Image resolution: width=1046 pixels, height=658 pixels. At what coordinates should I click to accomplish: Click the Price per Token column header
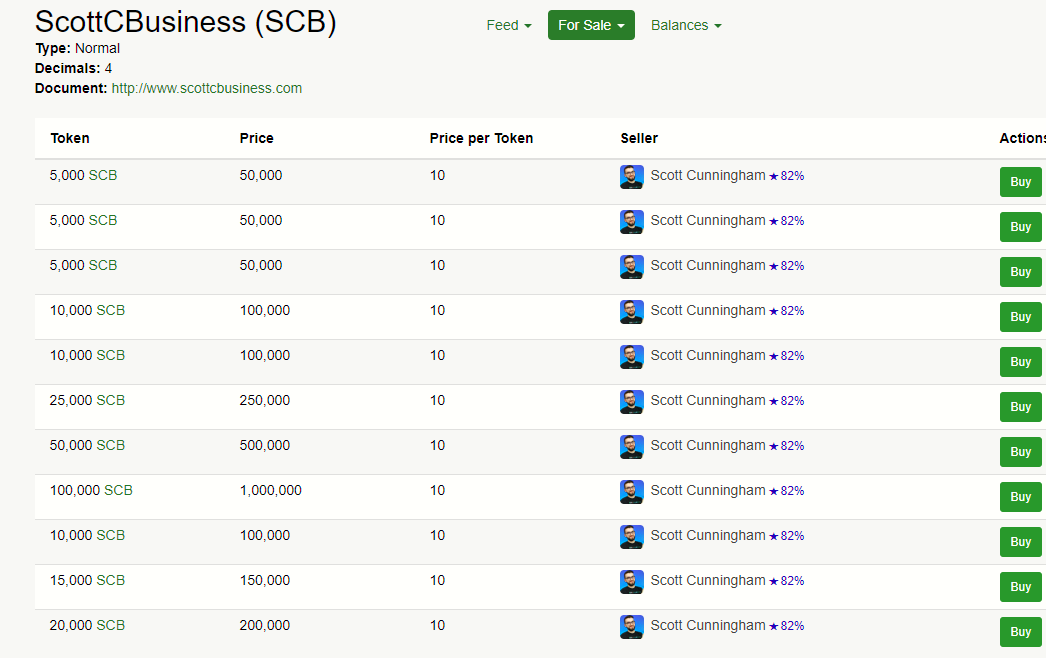click(481, 138)
